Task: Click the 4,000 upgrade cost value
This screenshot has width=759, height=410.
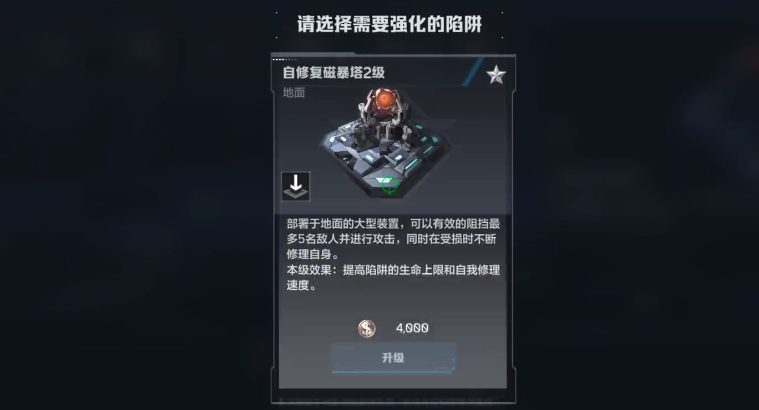Action: pos(412,328)
